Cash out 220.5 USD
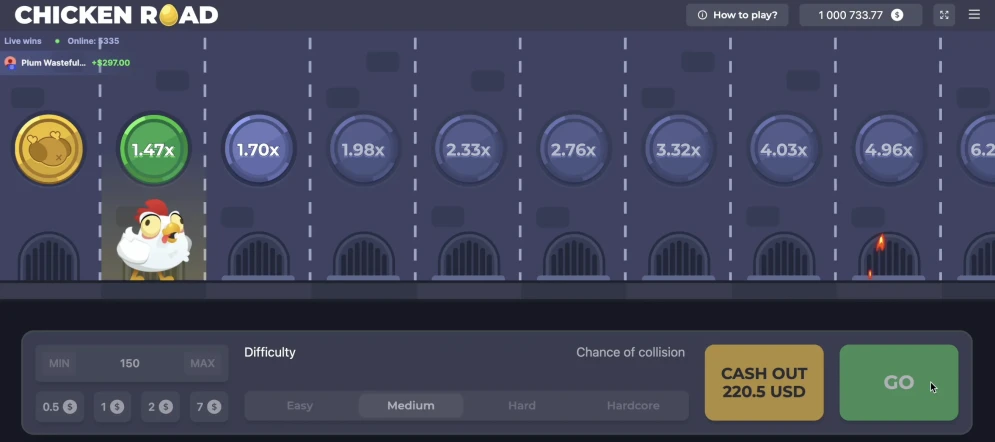The height and width of the screenshot is (442, 995). [764, 383]
